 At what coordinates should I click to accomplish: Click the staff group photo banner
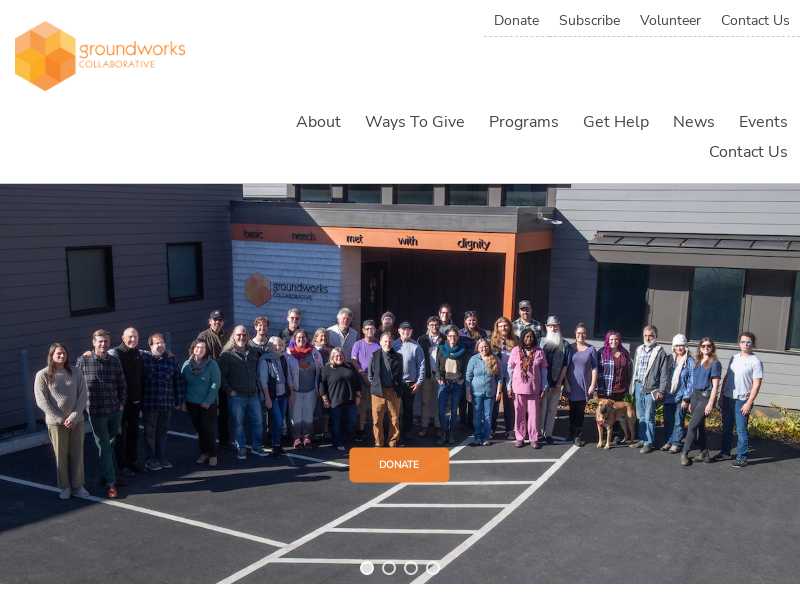point(400,384)
